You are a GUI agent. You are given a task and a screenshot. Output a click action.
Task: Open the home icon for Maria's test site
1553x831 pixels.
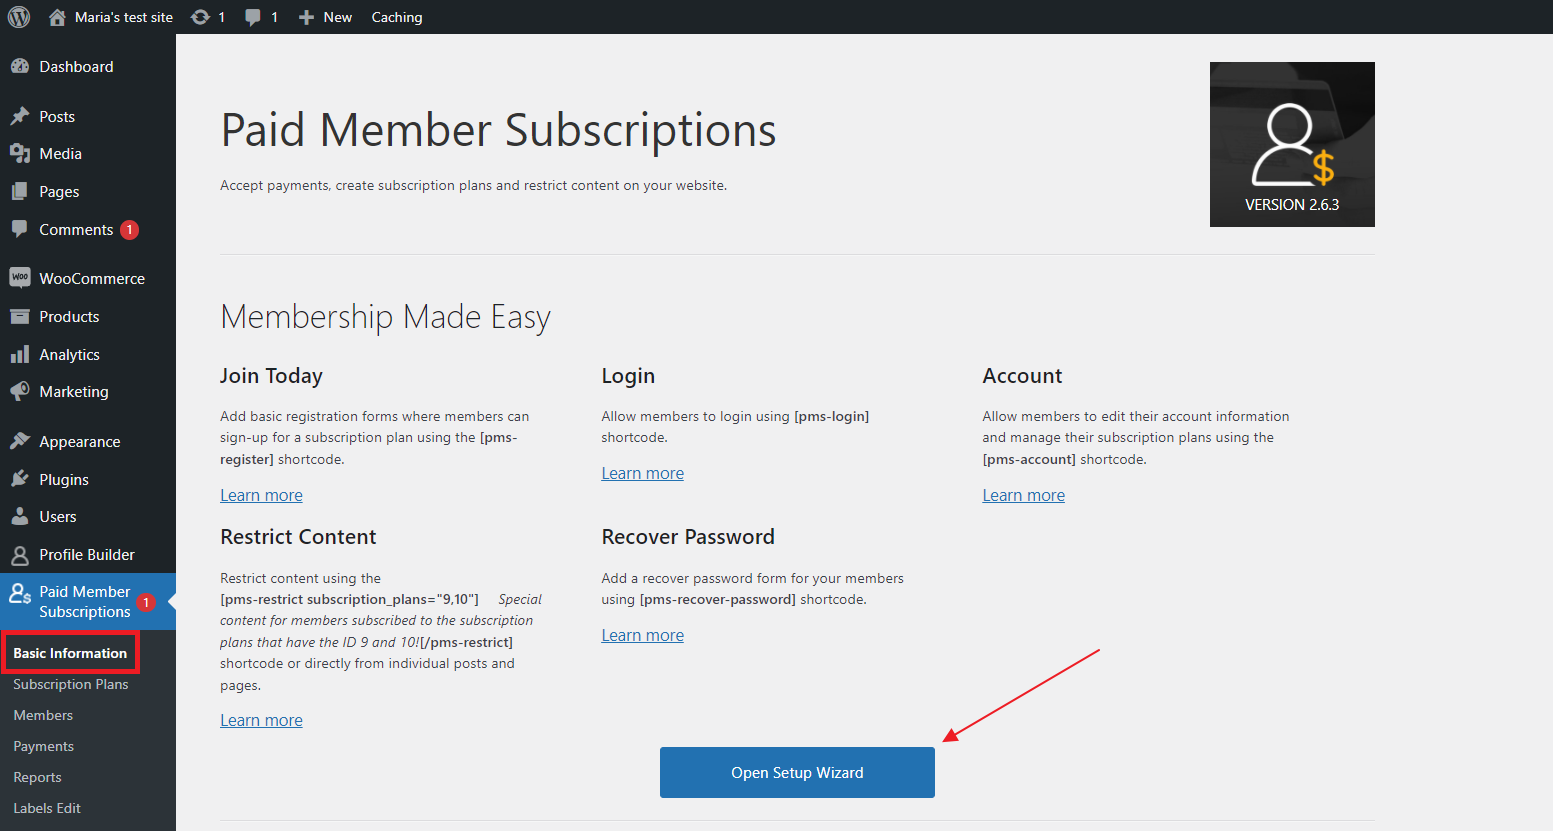[x=57, y=17]
